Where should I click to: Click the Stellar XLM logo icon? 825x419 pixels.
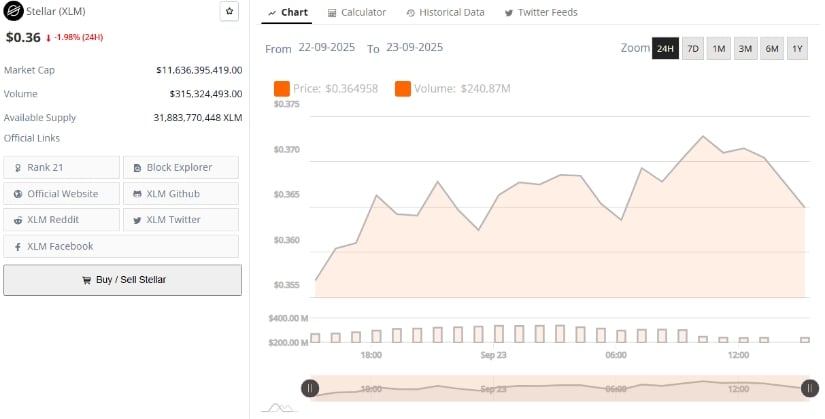(14, 11)
